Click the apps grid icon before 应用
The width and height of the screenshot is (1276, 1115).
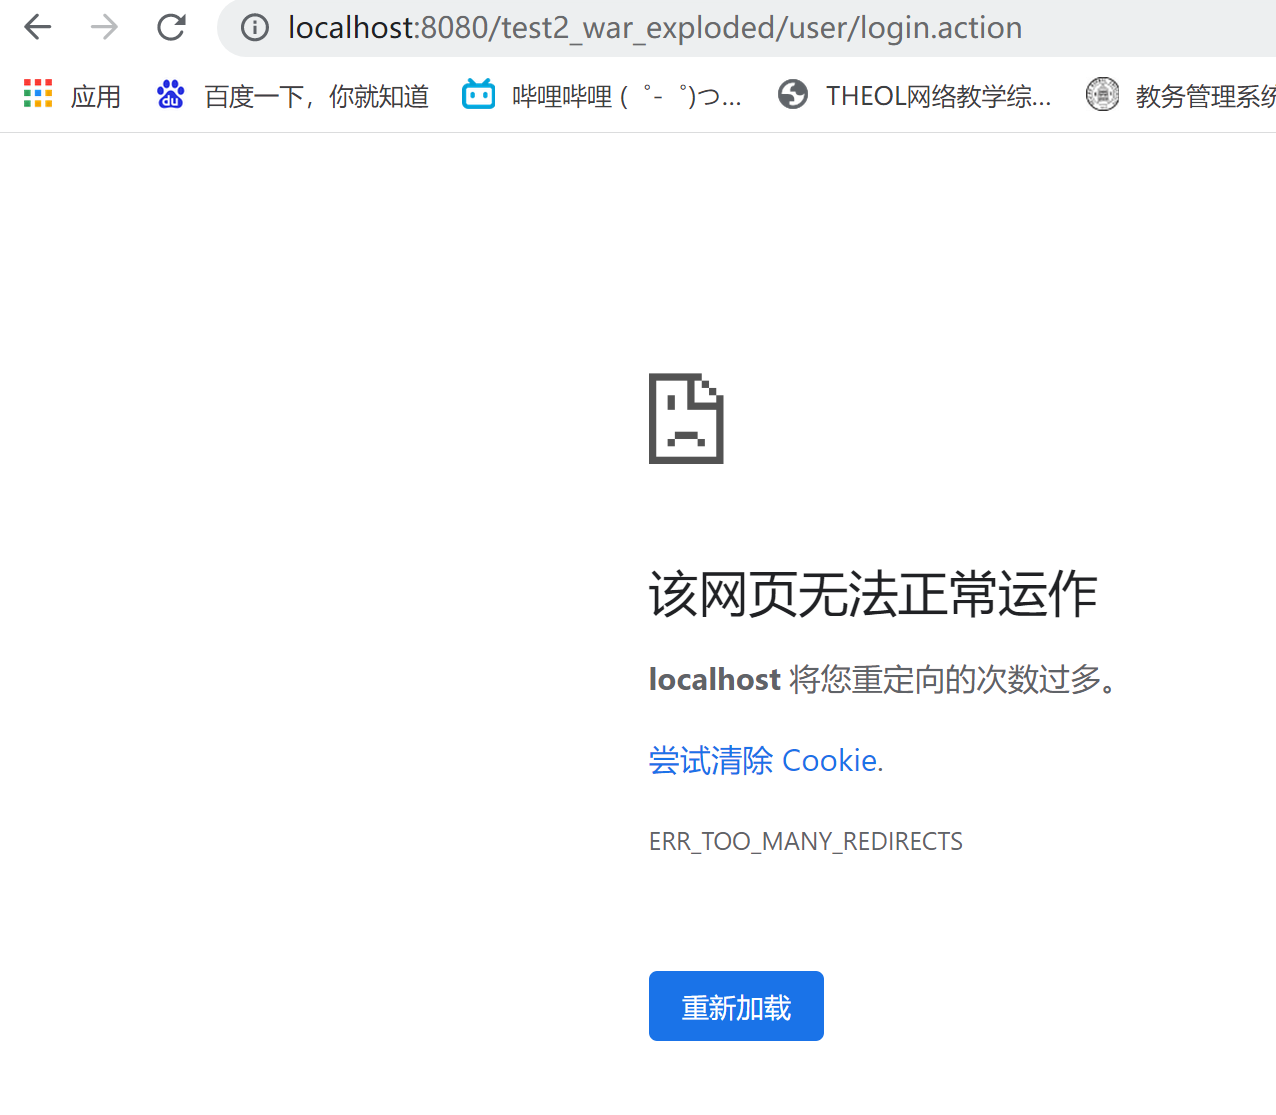click(x=37, y=93)
